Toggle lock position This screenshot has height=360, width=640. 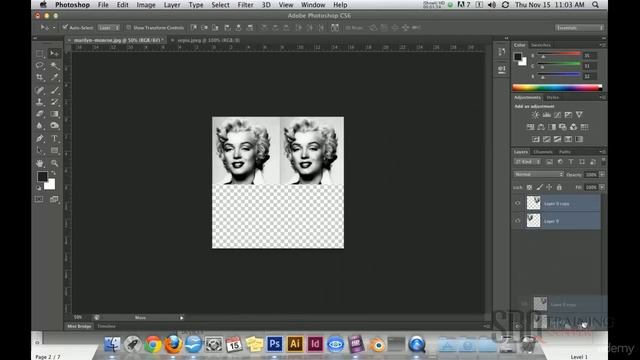549,187
